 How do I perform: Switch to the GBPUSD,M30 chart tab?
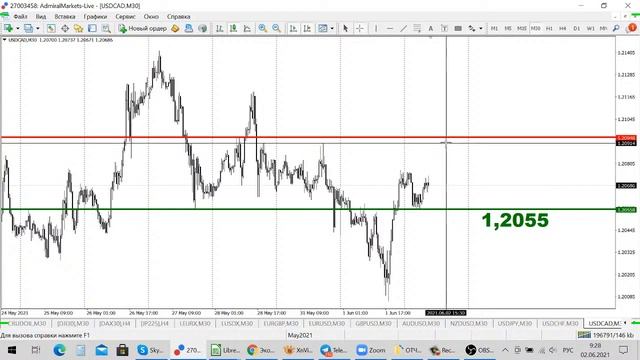tap(373, 323)
